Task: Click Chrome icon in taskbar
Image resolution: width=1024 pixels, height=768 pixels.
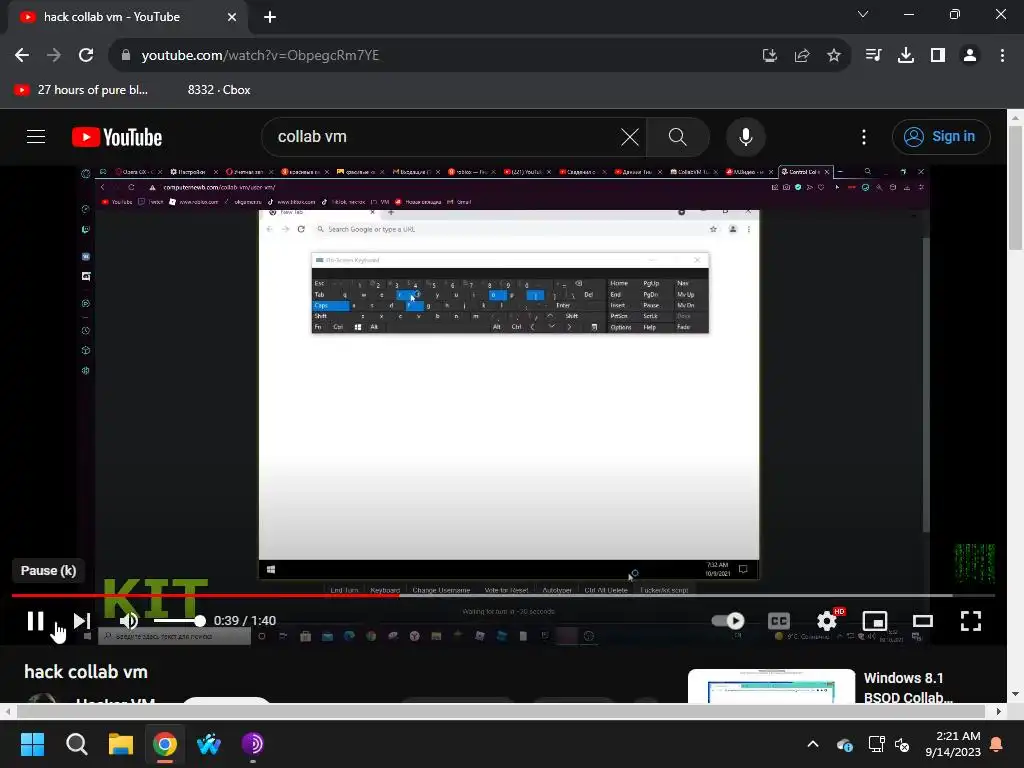Action: coord(165,744)
